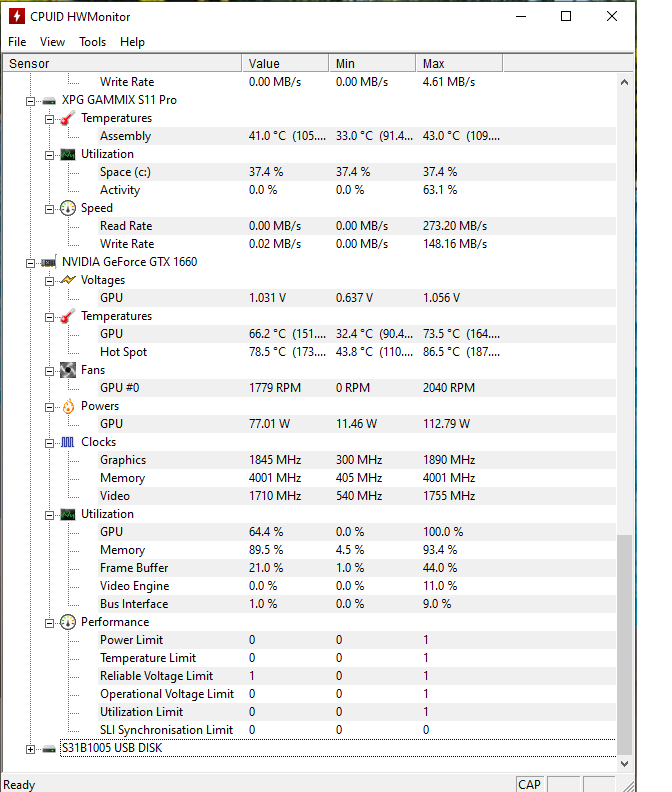Open the Tools menu

click(x=92, y=42)
